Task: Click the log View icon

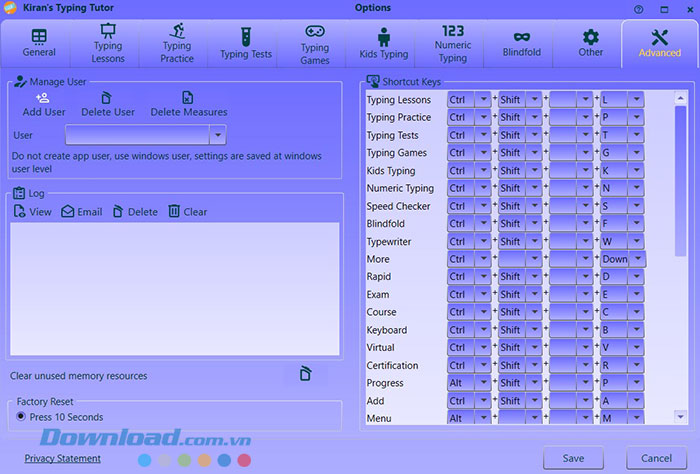Action: (20, 212)
